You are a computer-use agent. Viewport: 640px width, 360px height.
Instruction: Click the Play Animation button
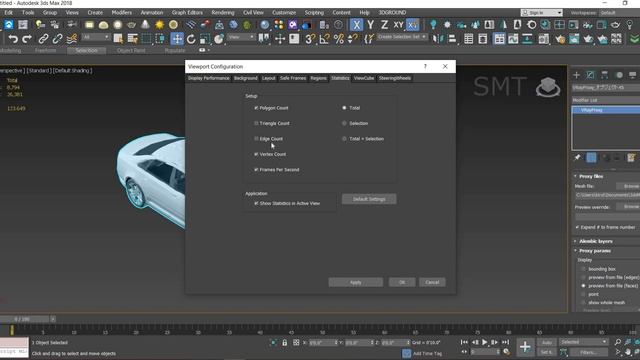(x=484, y=342)
